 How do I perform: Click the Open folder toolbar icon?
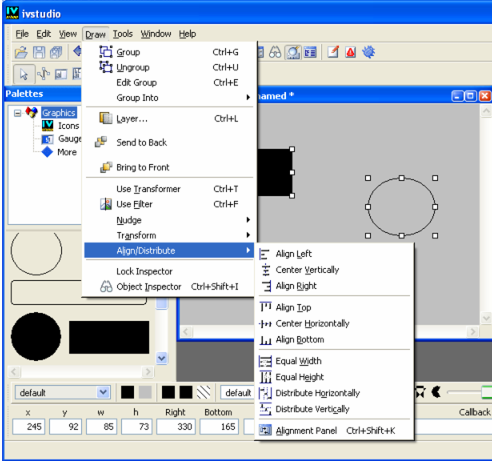click(21, 52)
